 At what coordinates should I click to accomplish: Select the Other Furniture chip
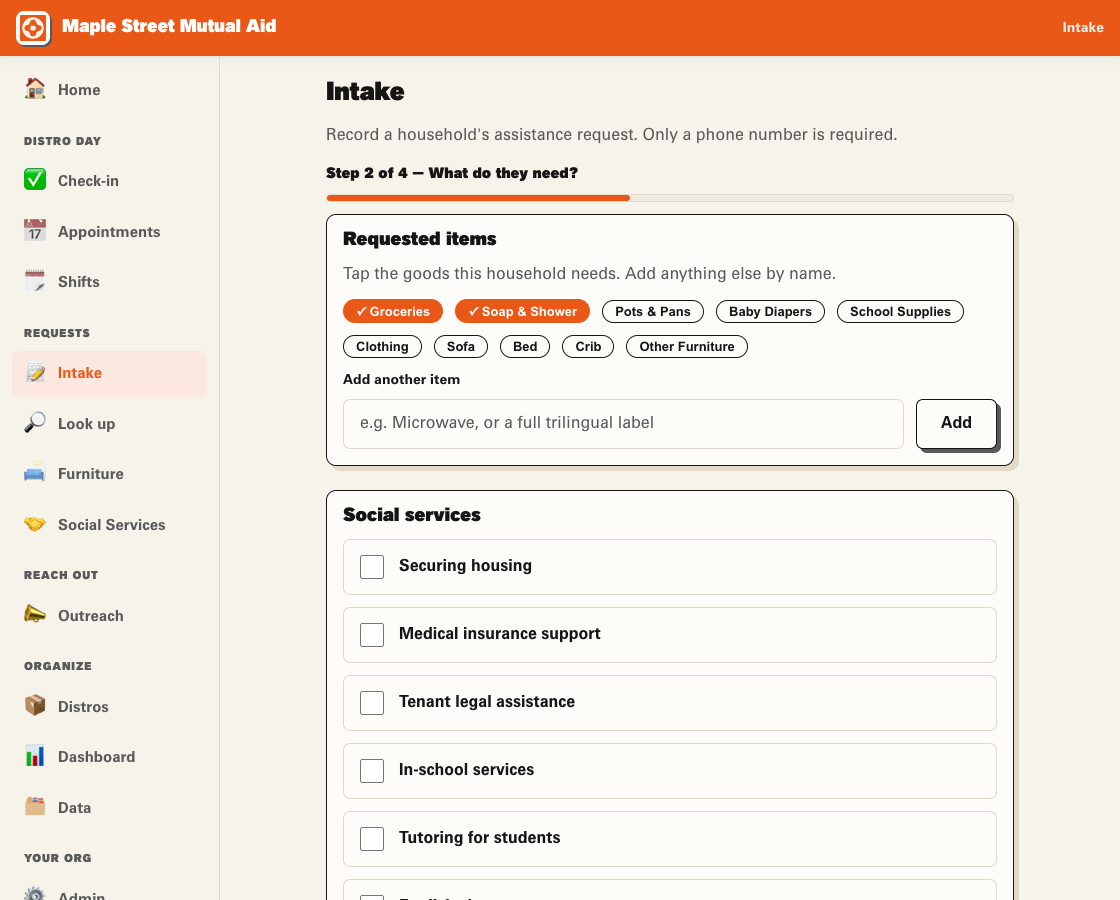pyautogui.click(x=686, y=346)
